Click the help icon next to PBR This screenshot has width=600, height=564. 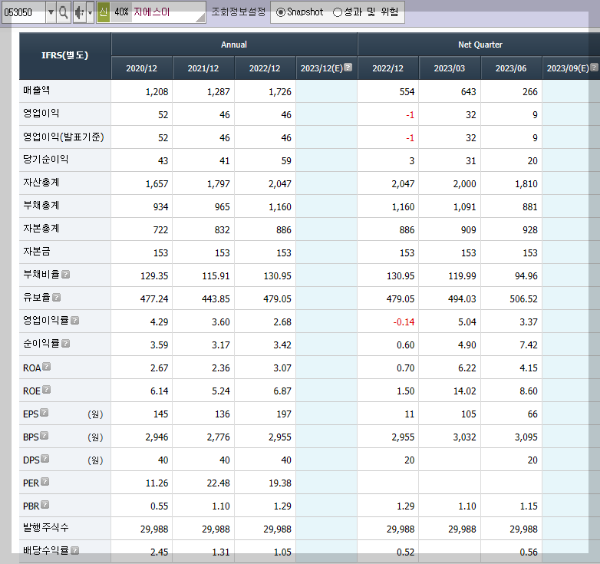click(45, 505)
